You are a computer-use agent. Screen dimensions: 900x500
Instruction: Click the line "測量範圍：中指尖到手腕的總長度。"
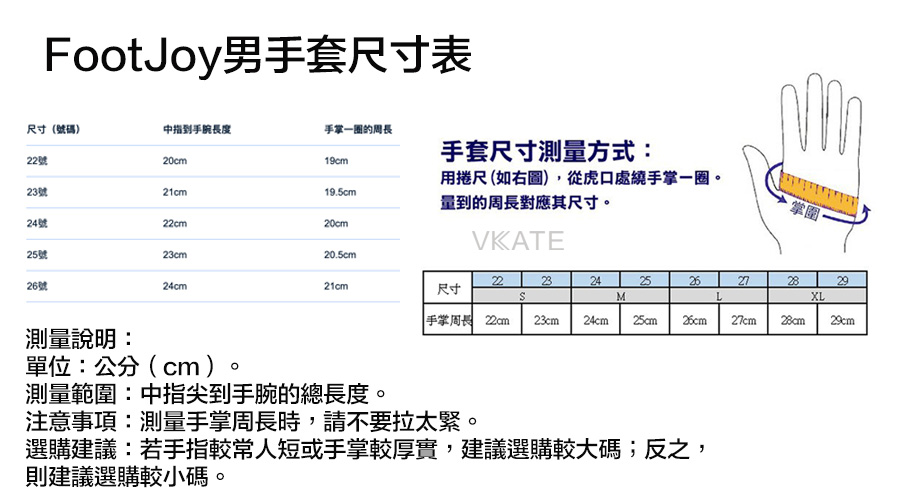207,394
